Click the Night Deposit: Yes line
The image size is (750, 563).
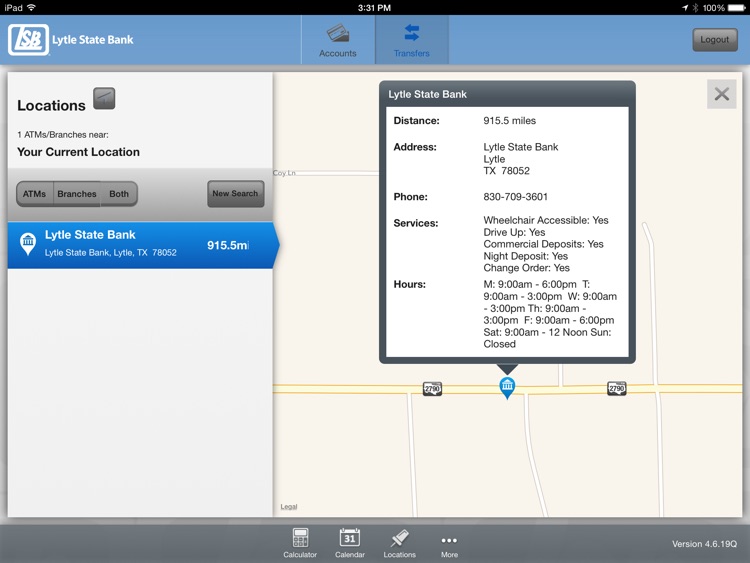525,256
